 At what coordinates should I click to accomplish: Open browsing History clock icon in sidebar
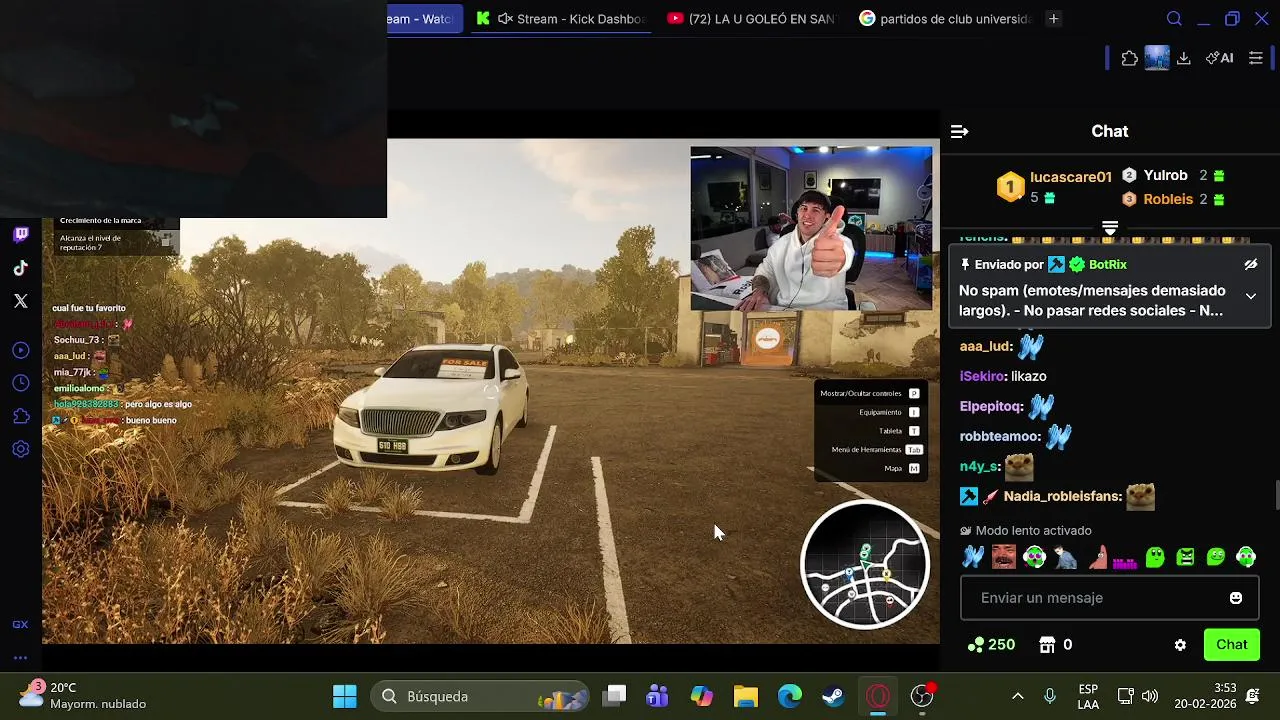pos(21,383)
